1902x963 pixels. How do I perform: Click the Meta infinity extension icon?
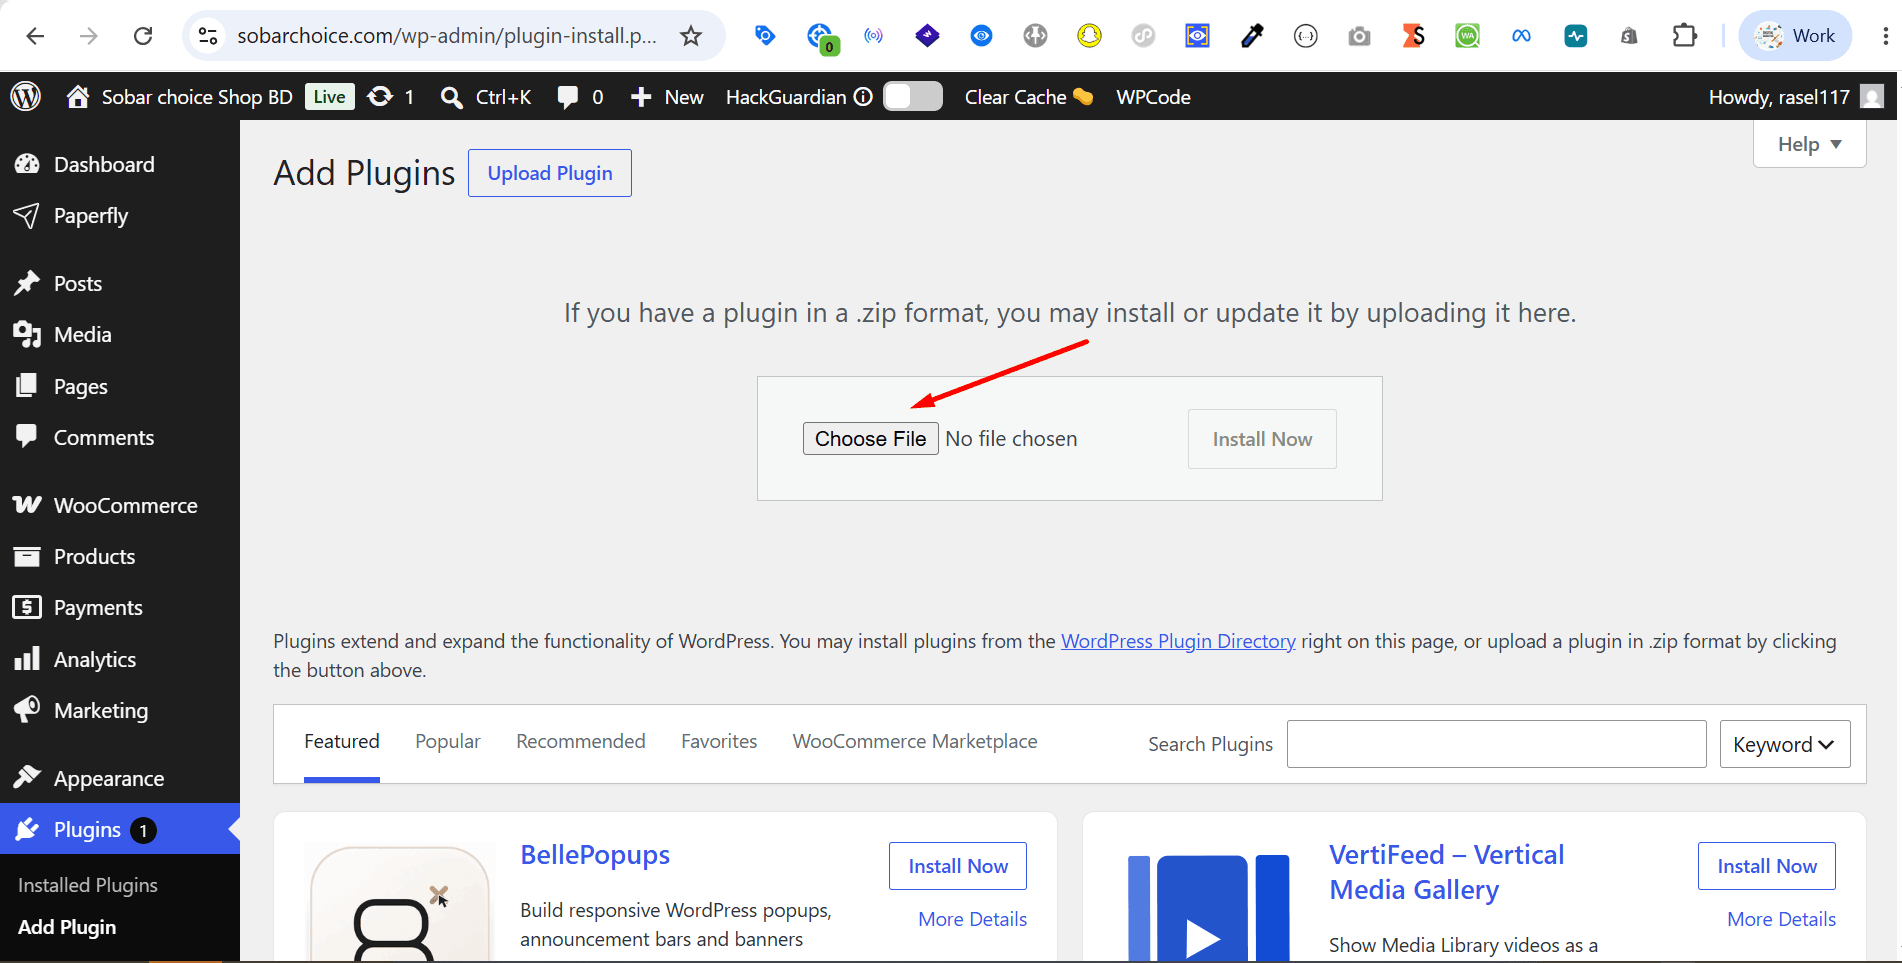[x=1521, y=36]
